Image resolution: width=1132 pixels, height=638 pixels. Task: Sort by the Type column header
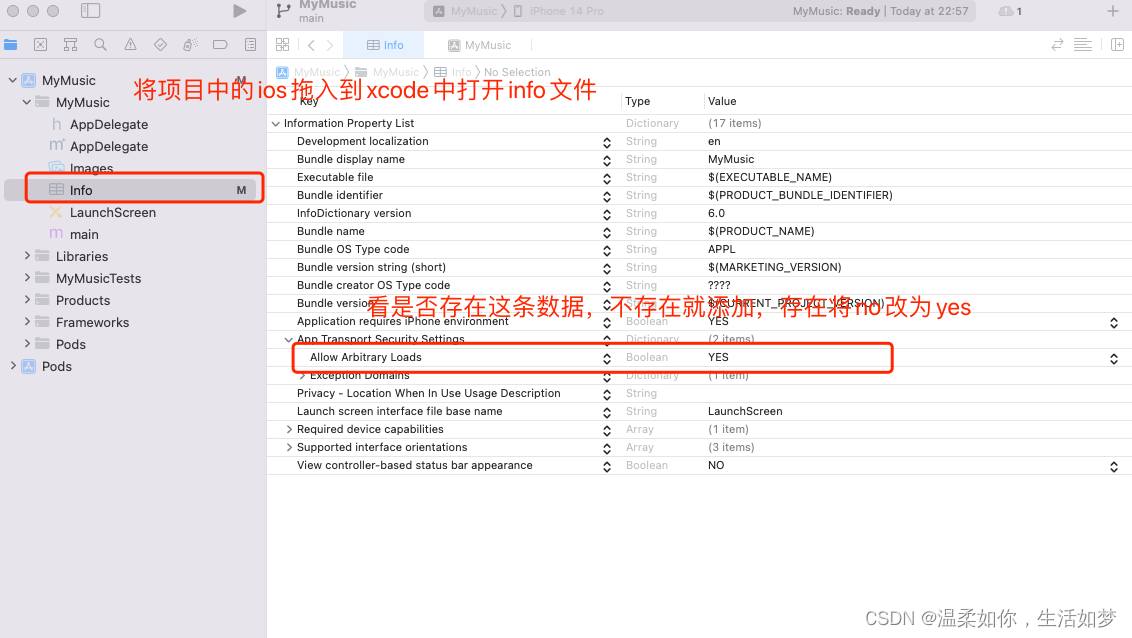tap(637, 101)
